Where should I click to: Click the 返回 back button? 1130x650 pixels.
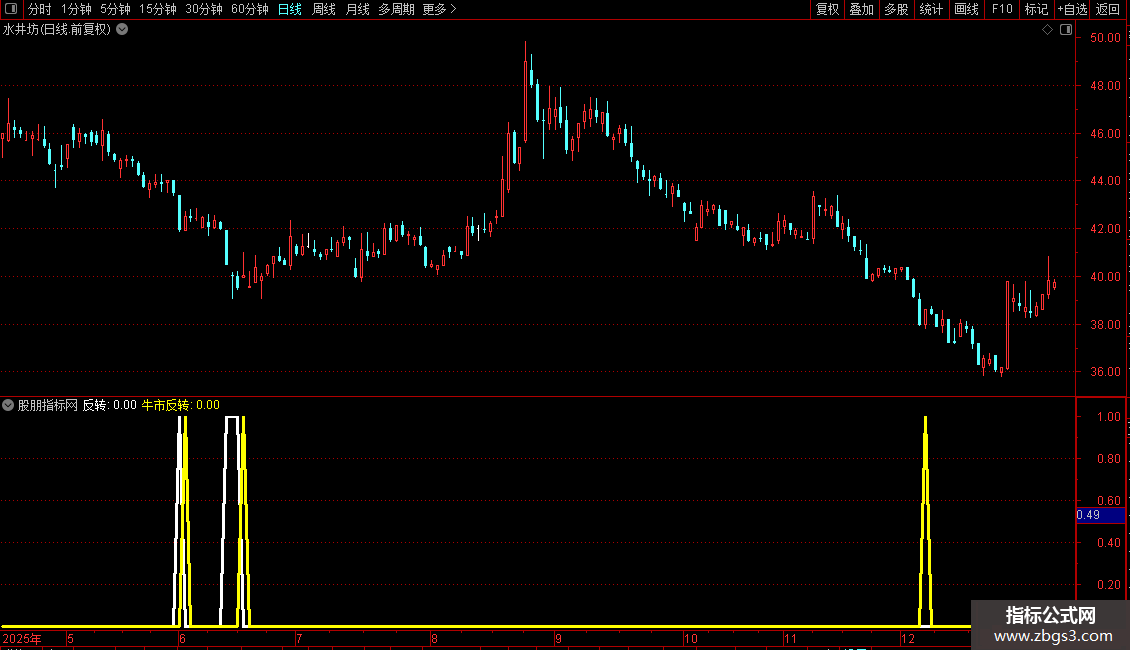click(x=1108, y=9)
